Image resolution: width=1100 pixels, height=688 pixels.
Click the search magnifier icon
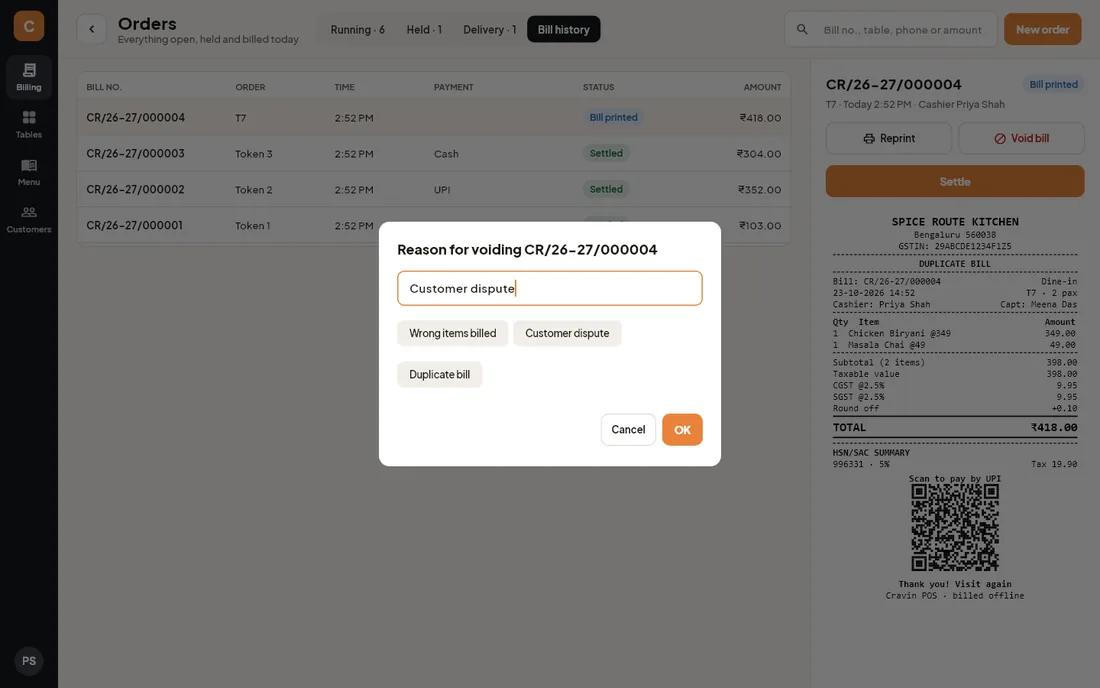[x=802, y=29]
